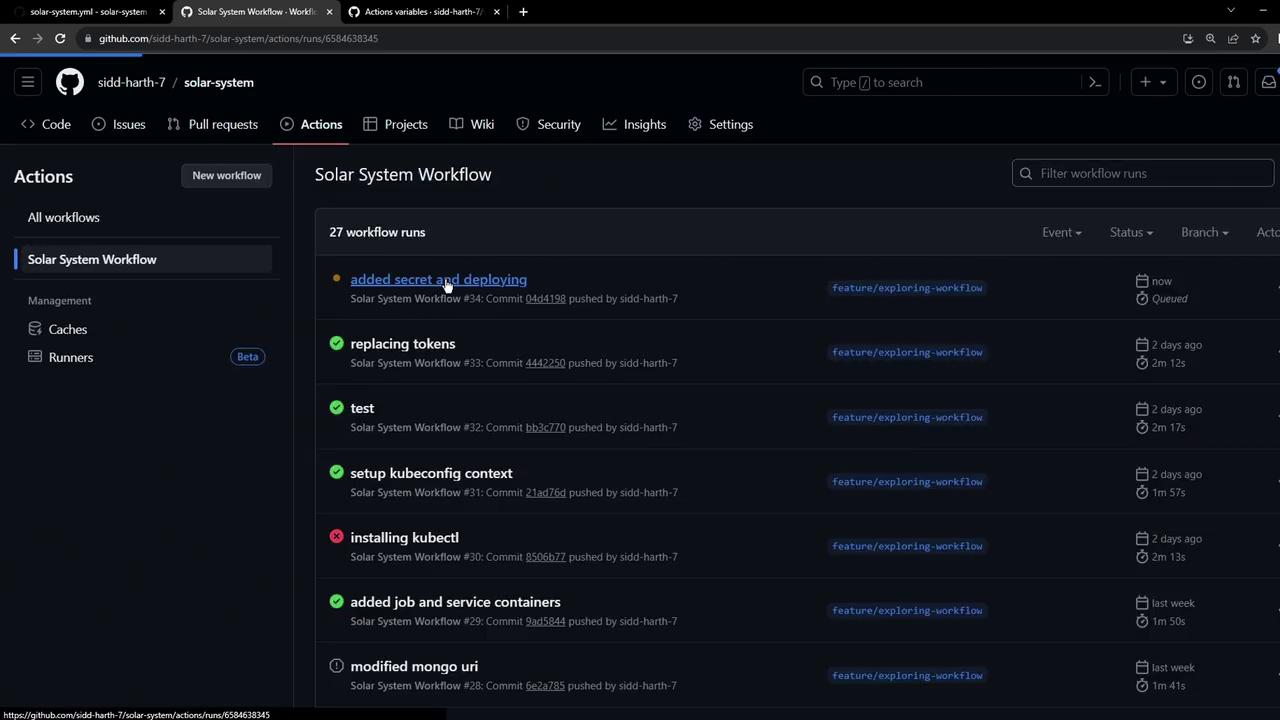Select the Actions repository tab
The width and height of the screenshot is (1280, 720).
(311, 124)
